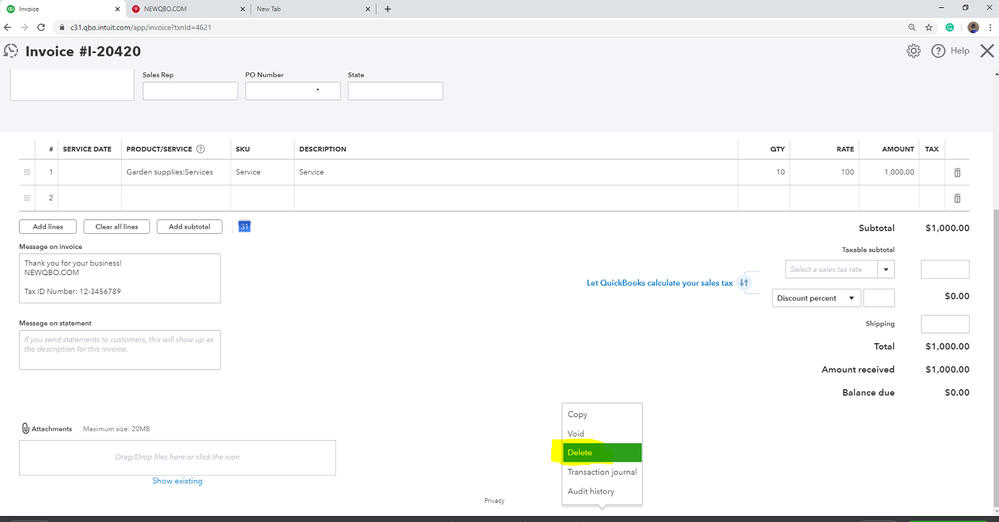The width and height of the screenshot is (999, 522).
Task: Open the invoice settings gear icon
Action: pyautogui.click(x=913, y=51)
